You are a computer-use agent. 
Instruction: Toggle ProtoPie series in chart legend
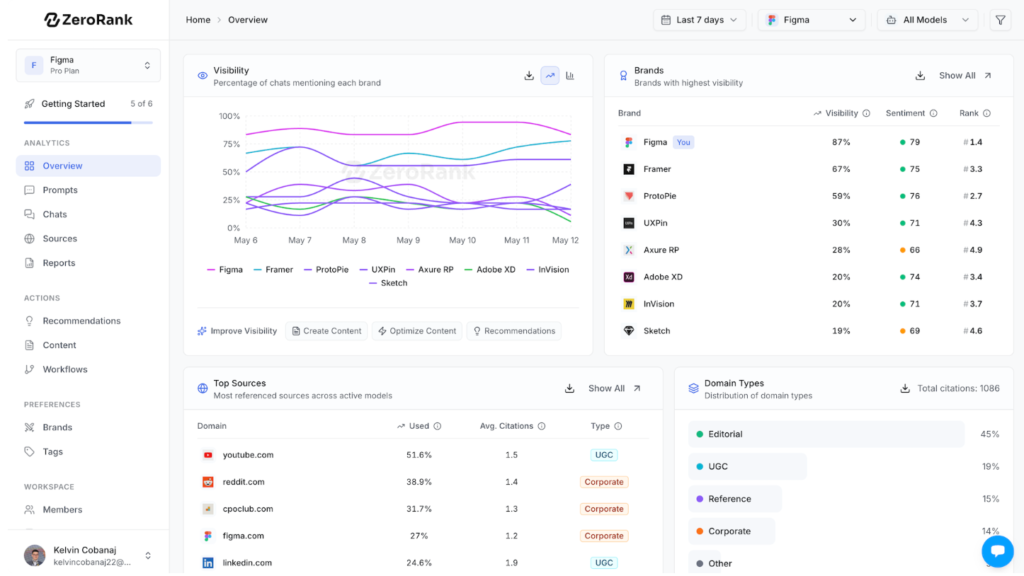click(x=326, y=270)
